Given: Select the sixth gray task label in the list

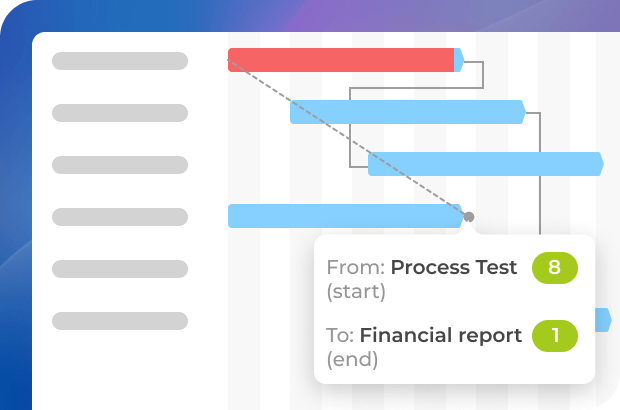Looking at the screenshot, I should click(x=120, y=321).
